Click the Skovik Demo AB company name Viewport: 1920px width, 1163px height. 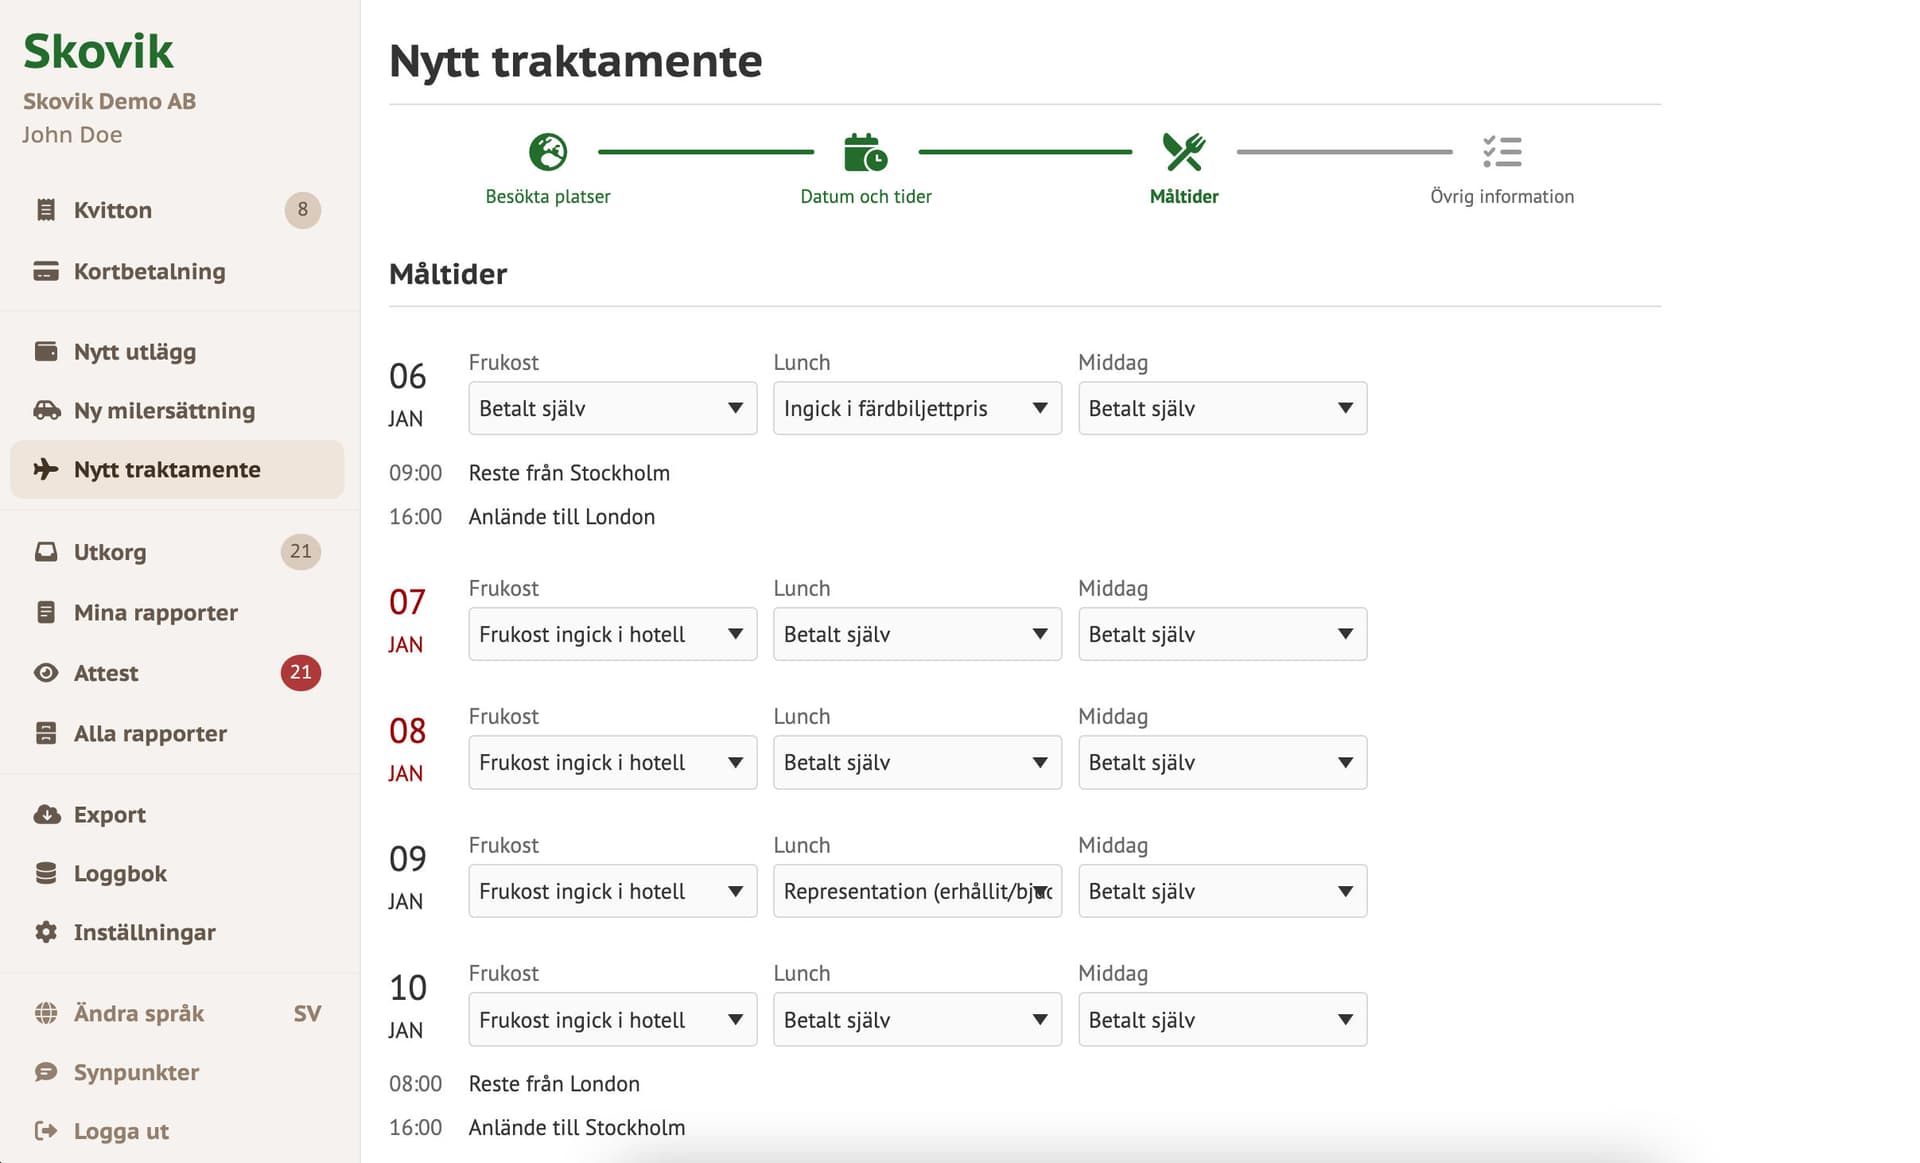click(109, 101)
